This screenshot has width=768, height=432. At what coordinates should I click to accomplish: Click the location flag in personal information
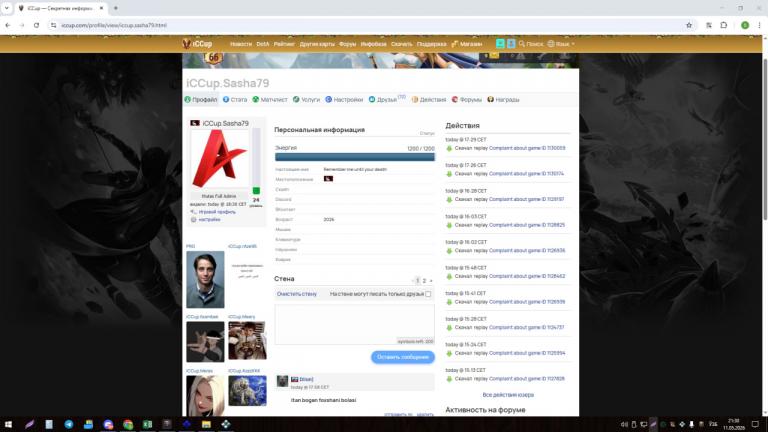pyautogui.click(x=328, y=179)
